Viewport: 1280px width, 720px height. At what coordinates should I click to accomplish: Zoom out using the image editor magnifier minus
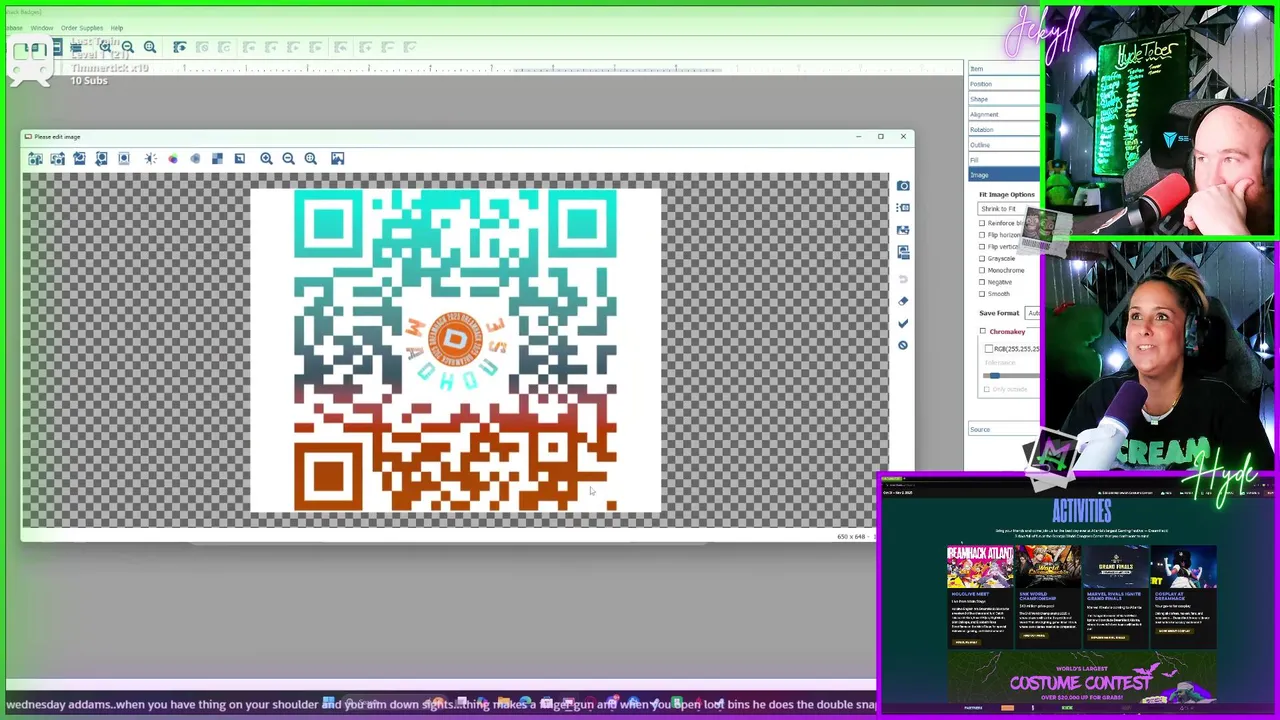pos(288,158)
